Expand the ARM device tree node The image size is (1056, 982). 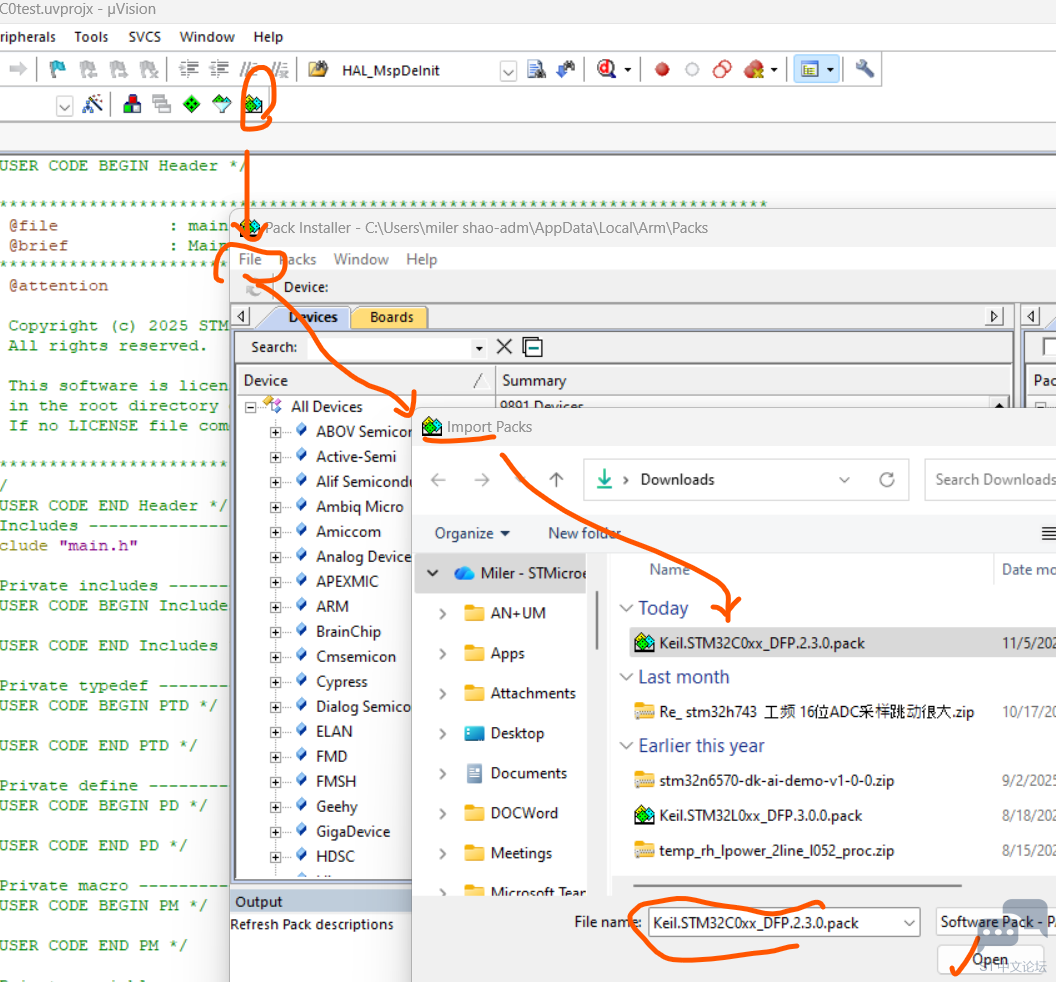click(275, 607)
